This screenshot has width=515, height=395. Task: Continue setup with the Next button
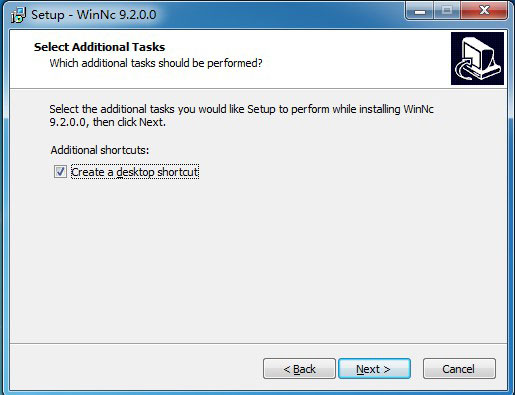tap(374, 369)
